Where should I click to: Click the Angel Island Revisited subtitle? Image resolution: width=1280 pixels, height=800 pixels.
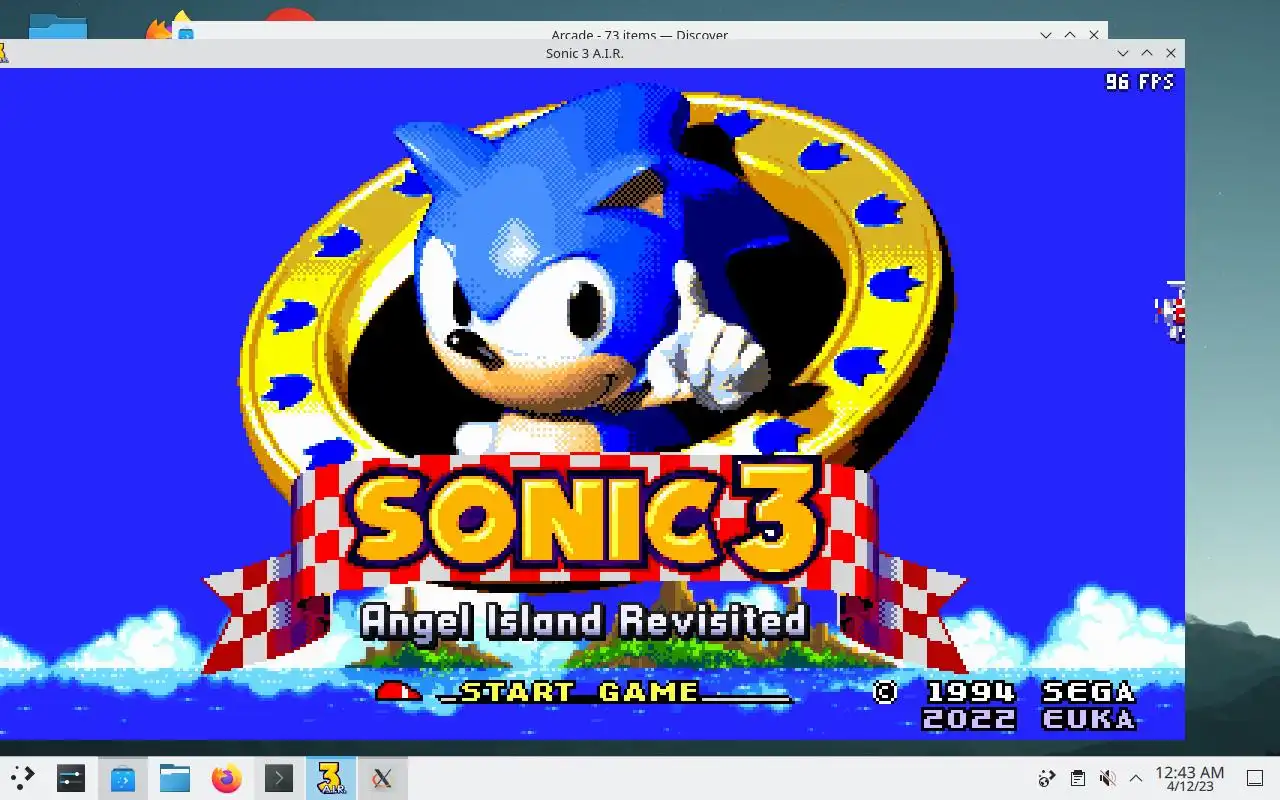584,621
